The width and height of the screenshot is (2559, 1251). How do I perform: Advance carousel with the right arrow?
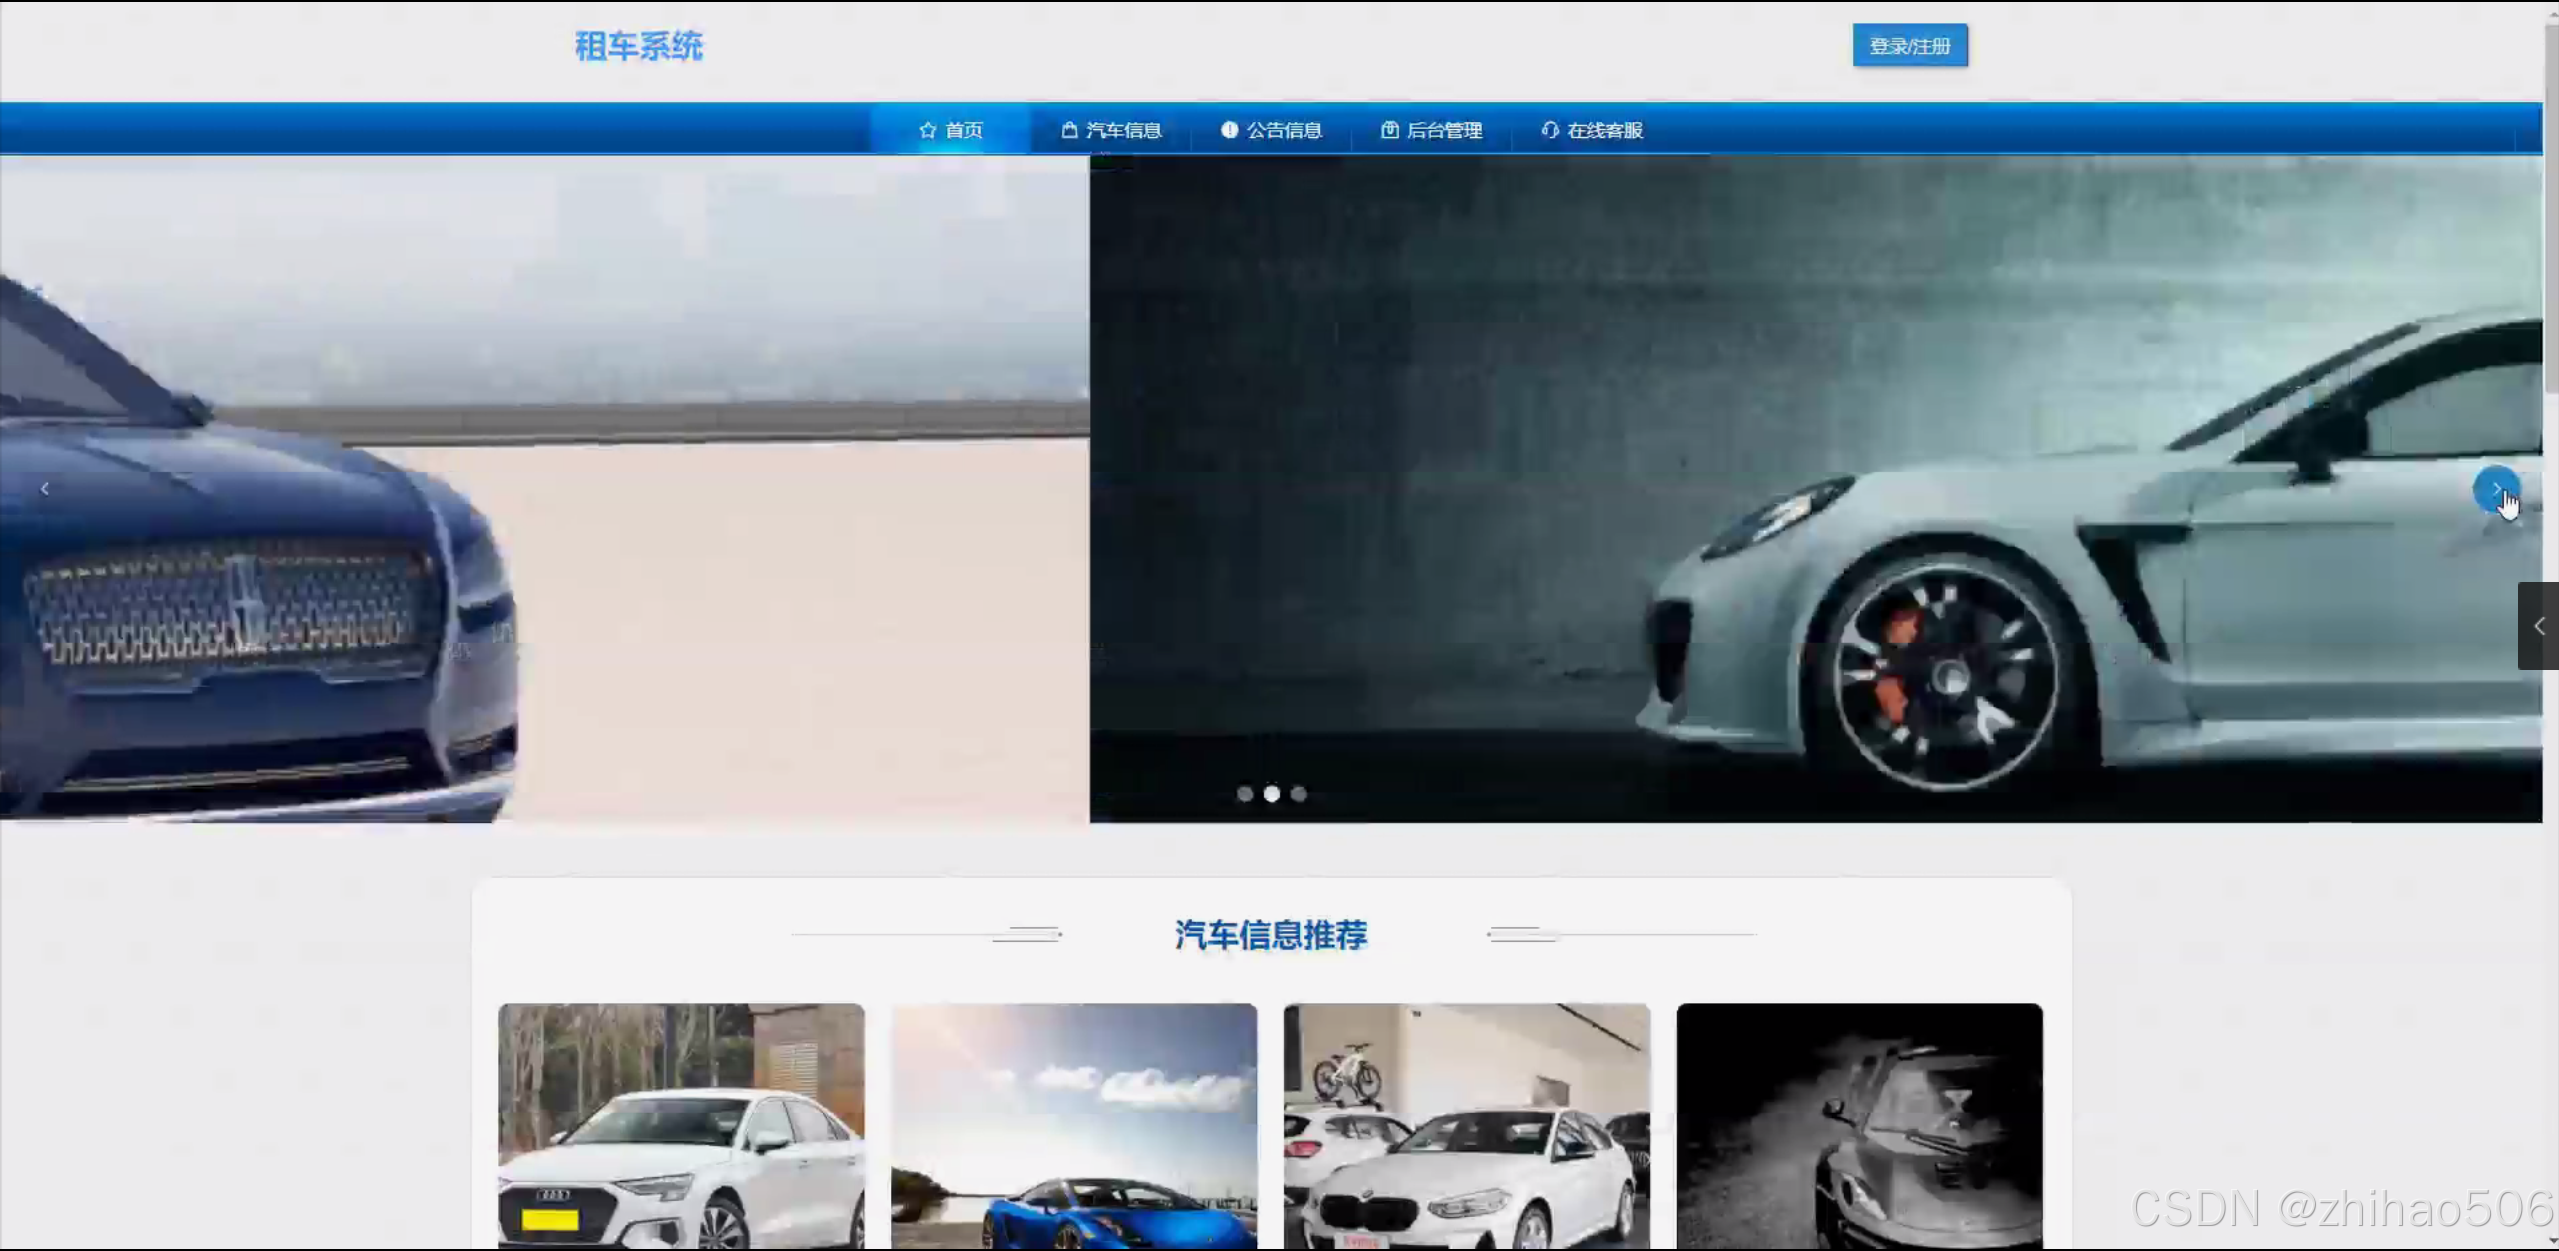coord(2495,489)
